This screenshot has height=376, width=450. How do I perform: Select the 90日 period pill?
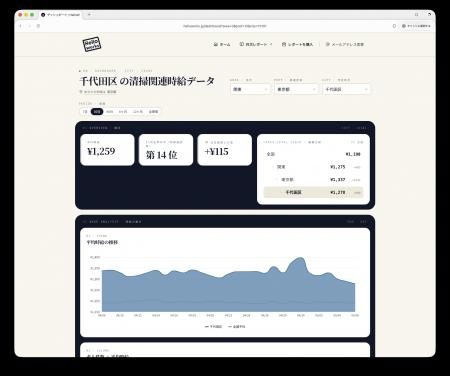[110, 112]
